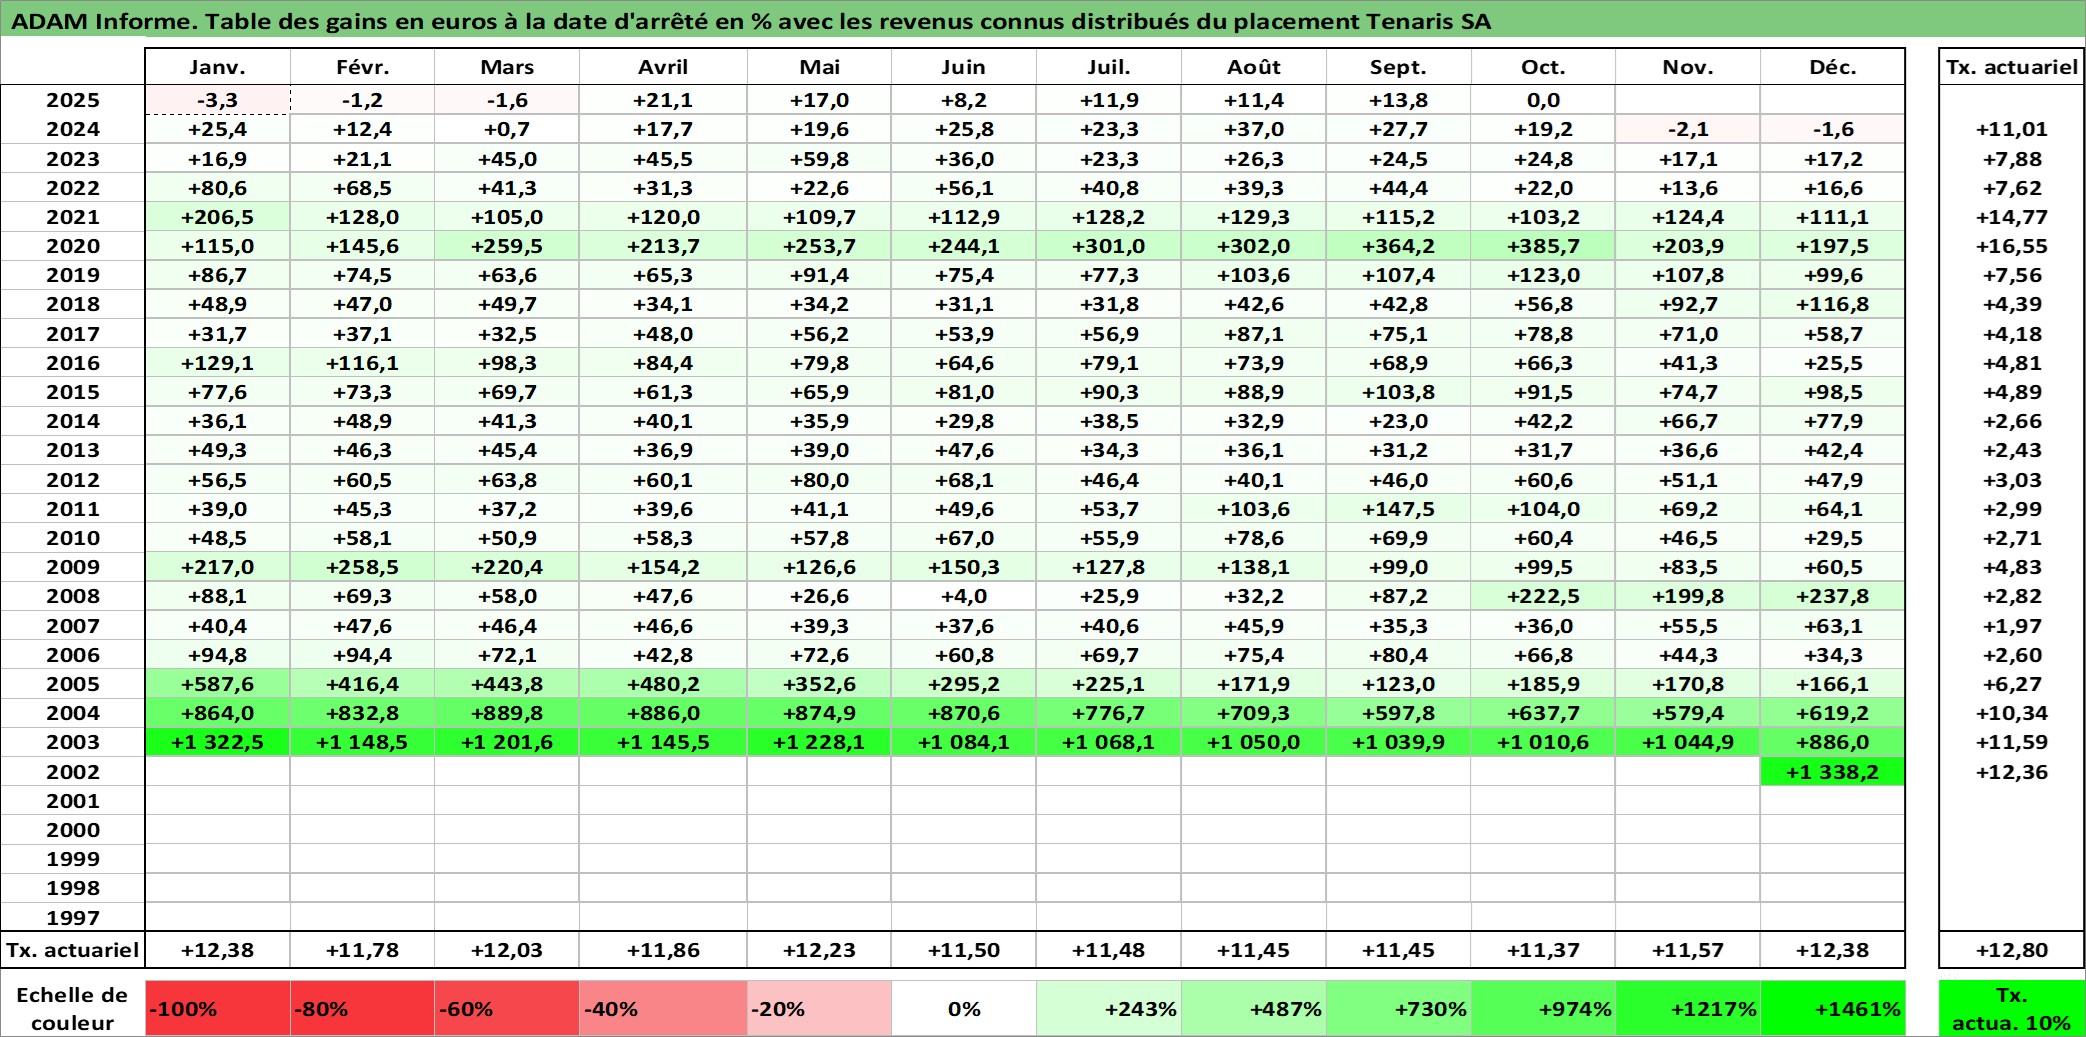The height and width of the screenshot is (1037, 2086).
Task: Select the 0,0 cell in October 2025
Action: point(1543,100)
